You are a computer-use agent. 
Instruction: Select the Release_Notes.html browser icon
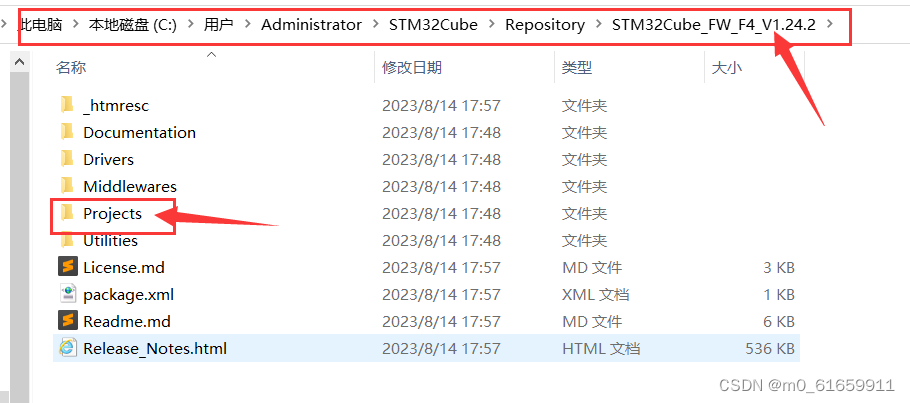(x=68, y=348)
